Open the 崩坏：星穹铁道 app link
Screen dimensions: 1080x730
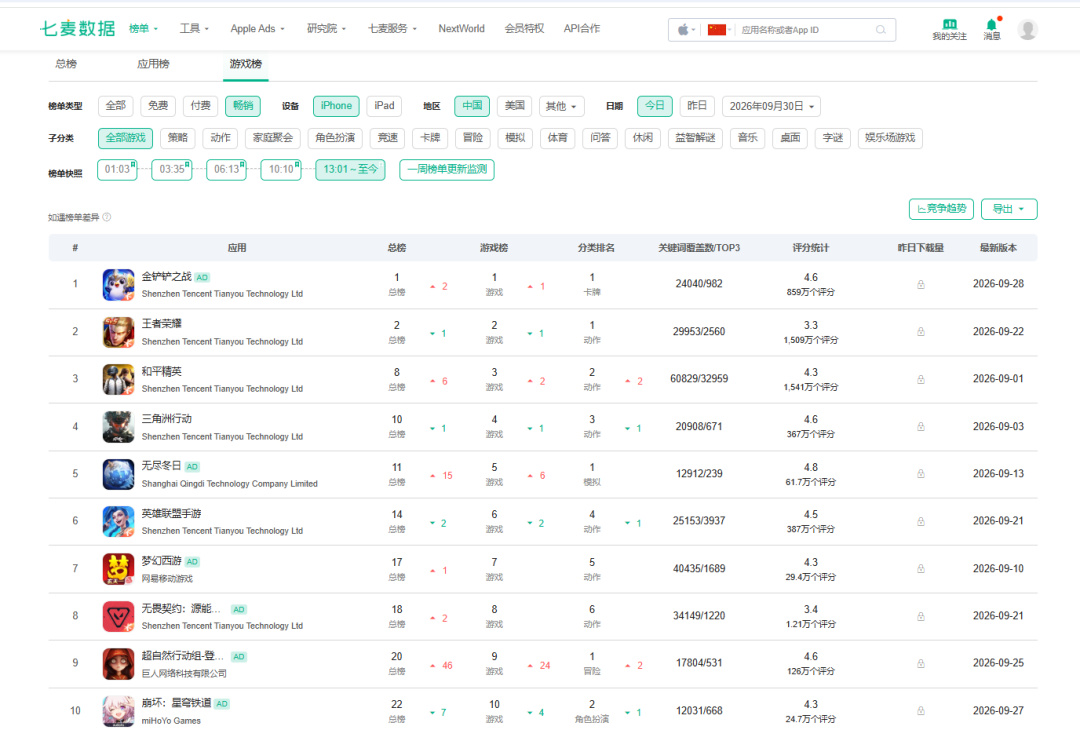176,702
